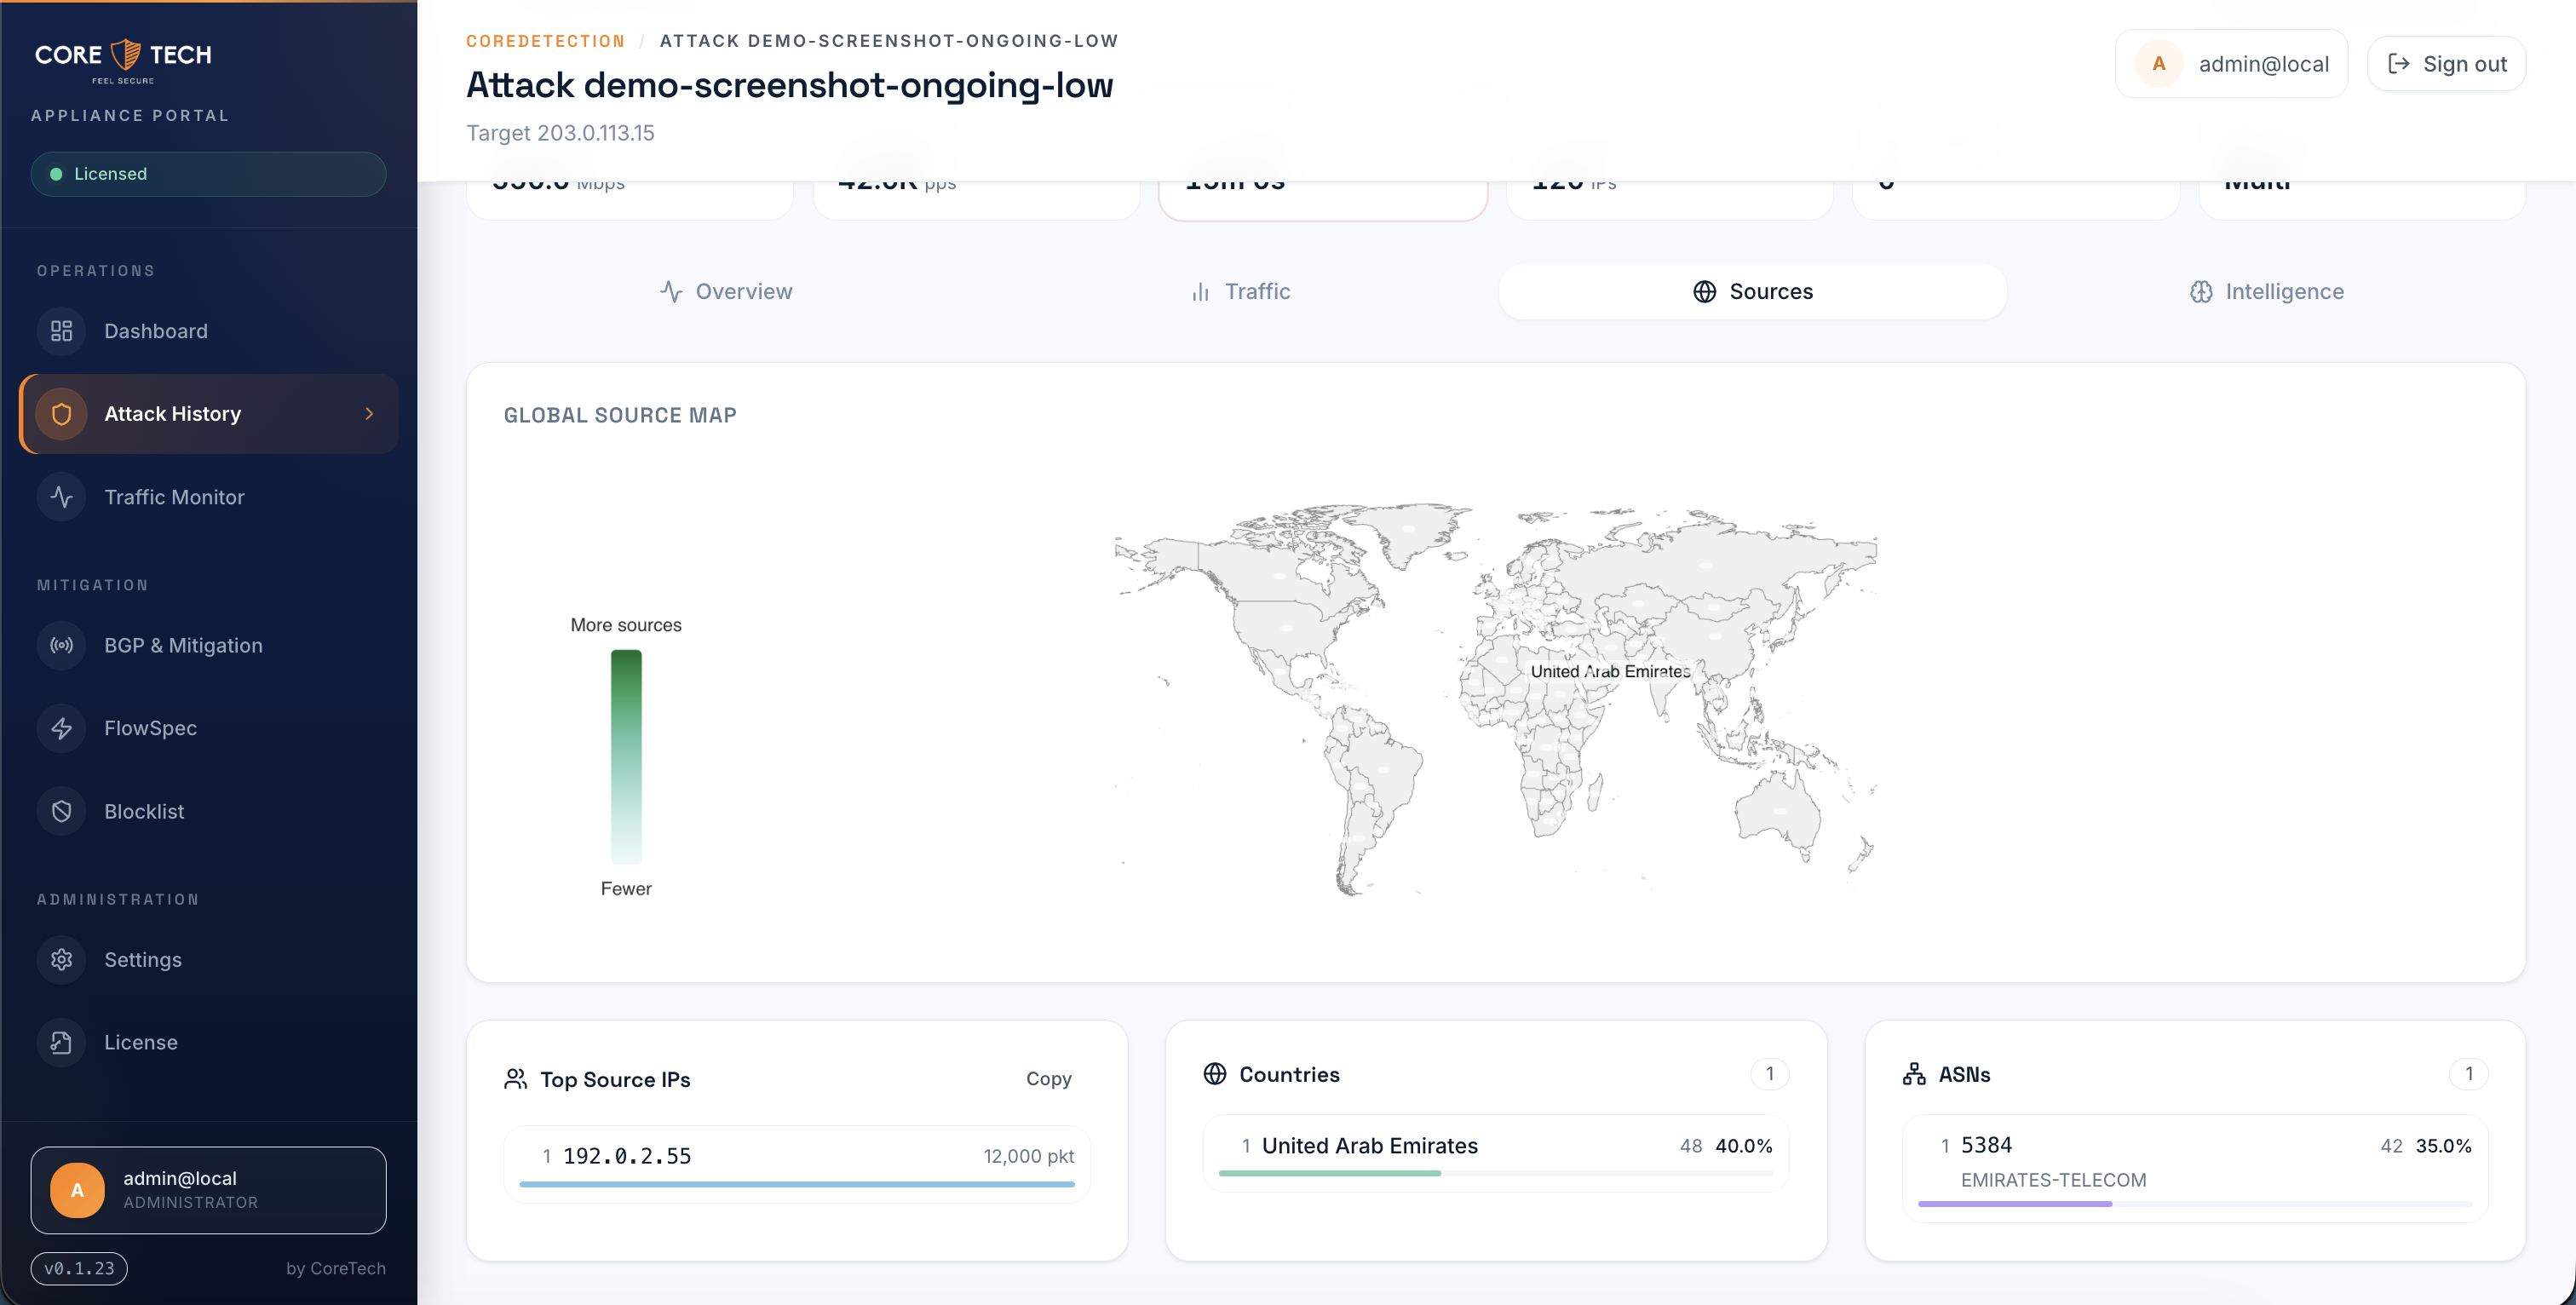Click the FlowSpec lightning bolt icon
The height and width of the screenshot is (1305, 2576).
pyautogui.click(x=61, y=728)
